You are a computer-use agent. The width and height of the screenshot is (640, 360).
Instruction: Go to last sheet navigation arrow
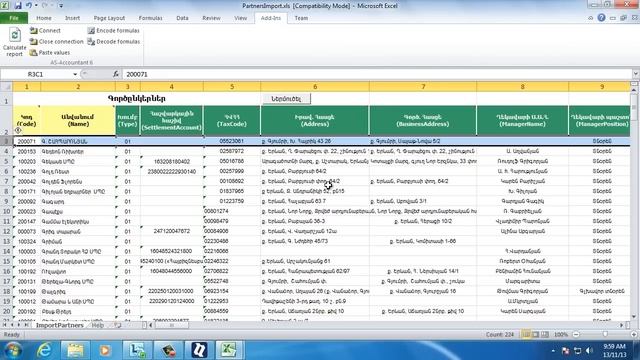27,325
